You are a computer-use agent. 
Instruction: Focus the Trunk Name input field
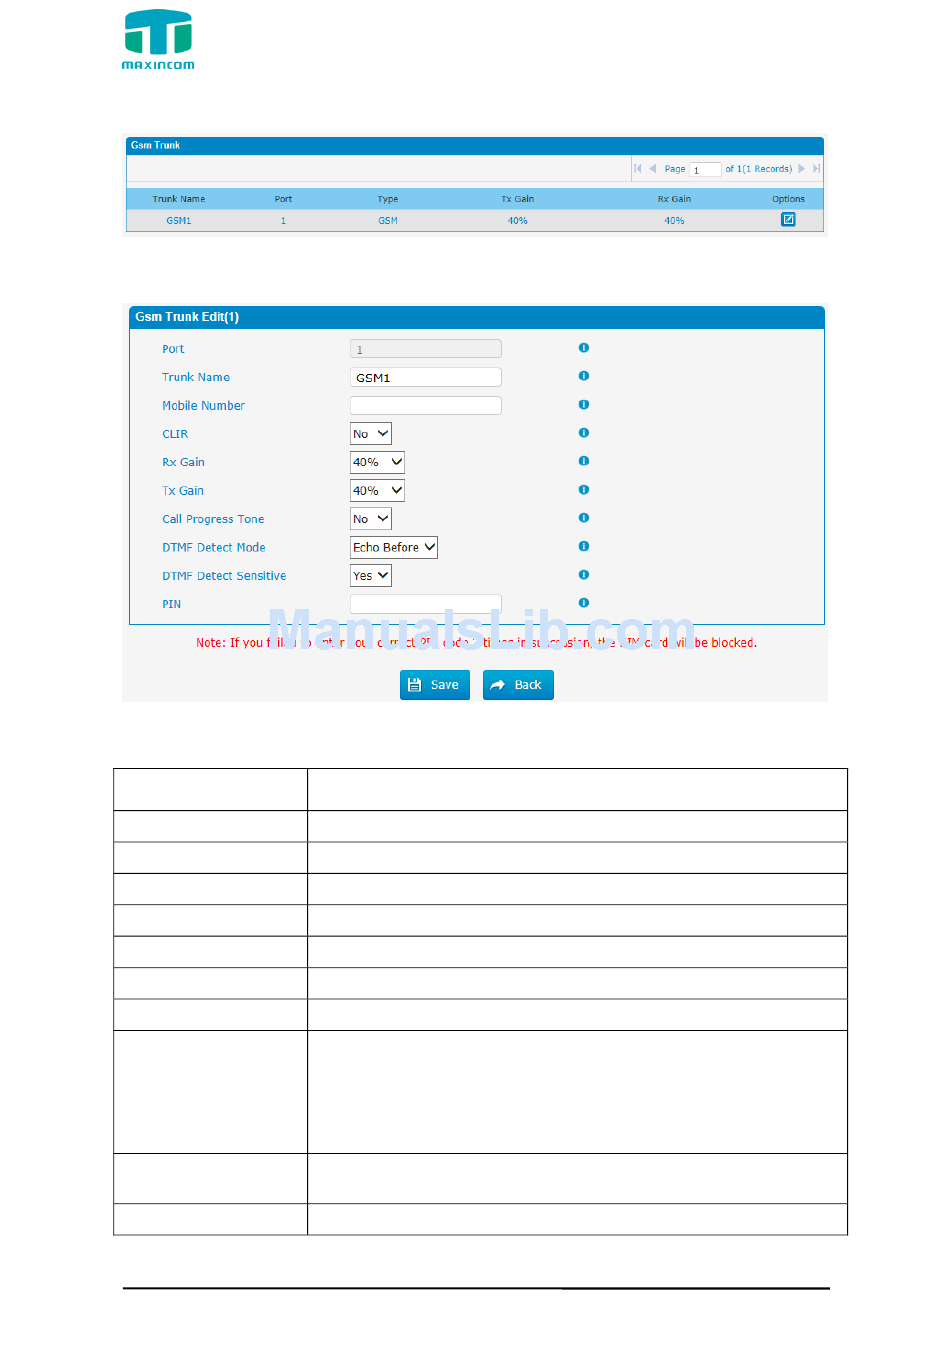tap(426, 377)
